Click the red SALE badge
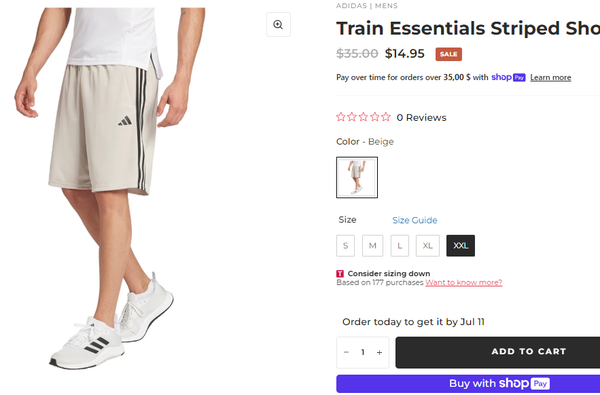 click(448, 54)
